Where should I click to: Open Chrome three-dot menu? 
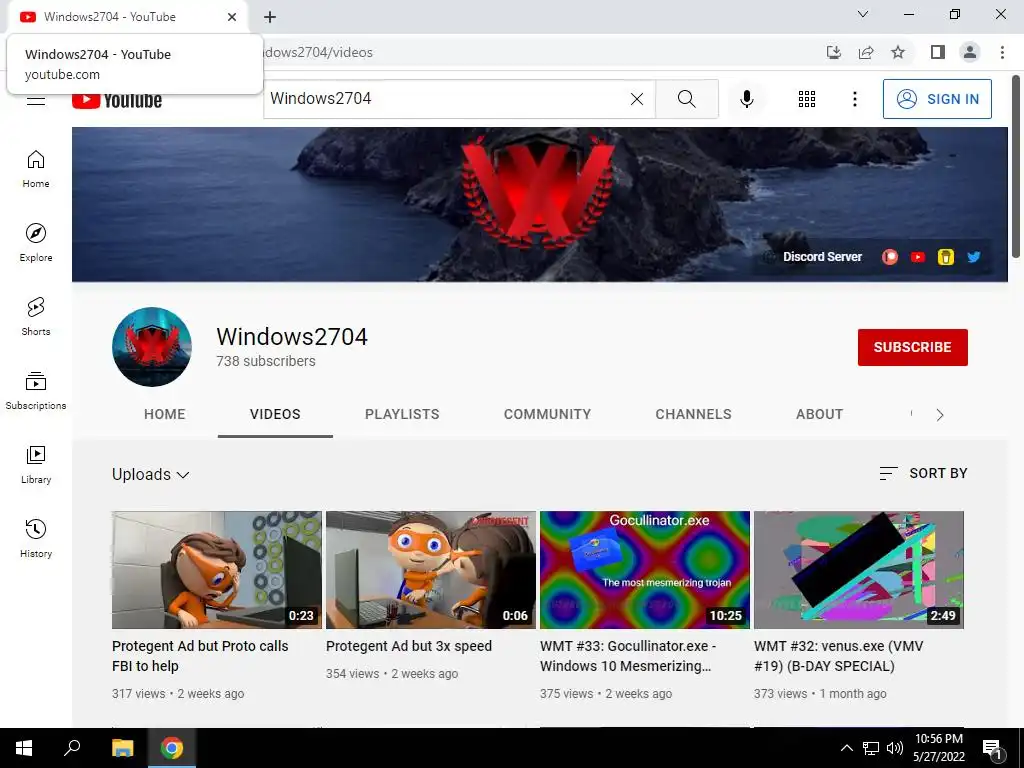coord(1002,52)
